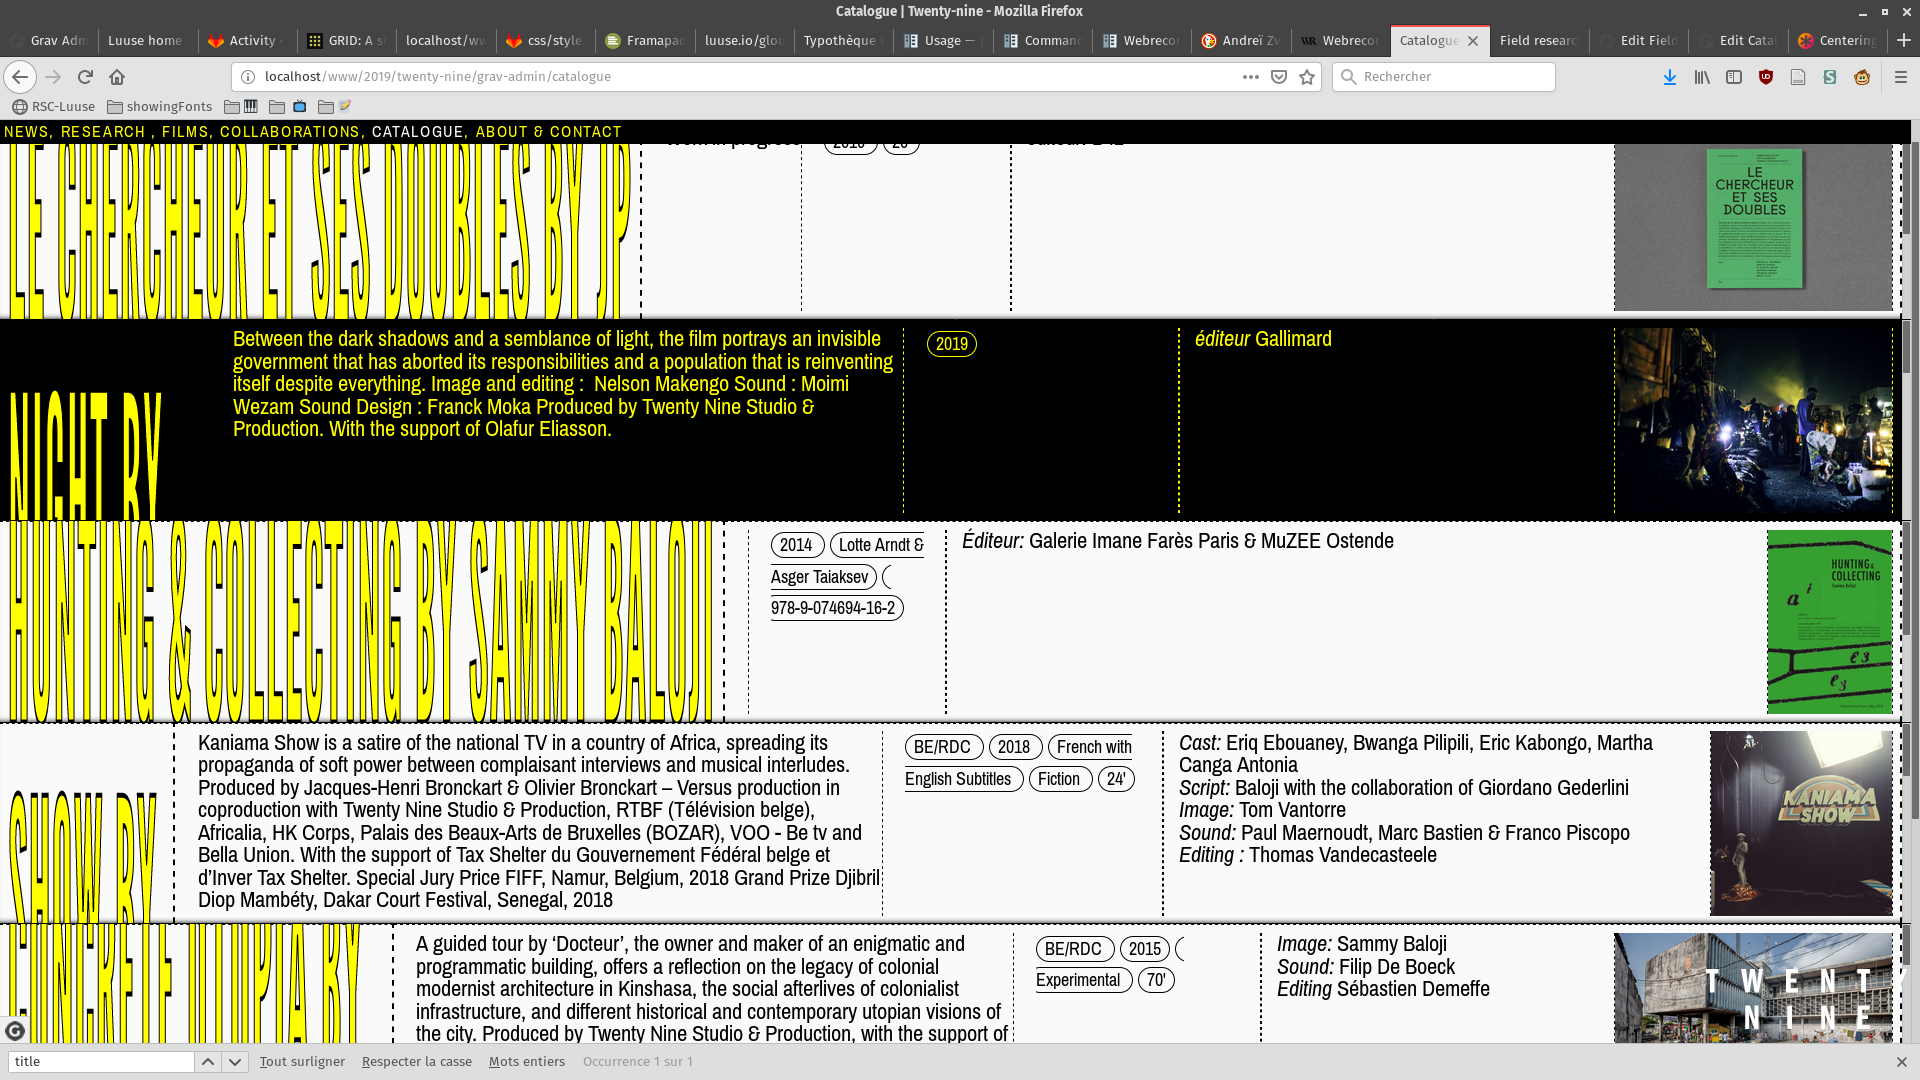1920x1080 pixels.
Task: Reload the current page
Action: point(85,77)
